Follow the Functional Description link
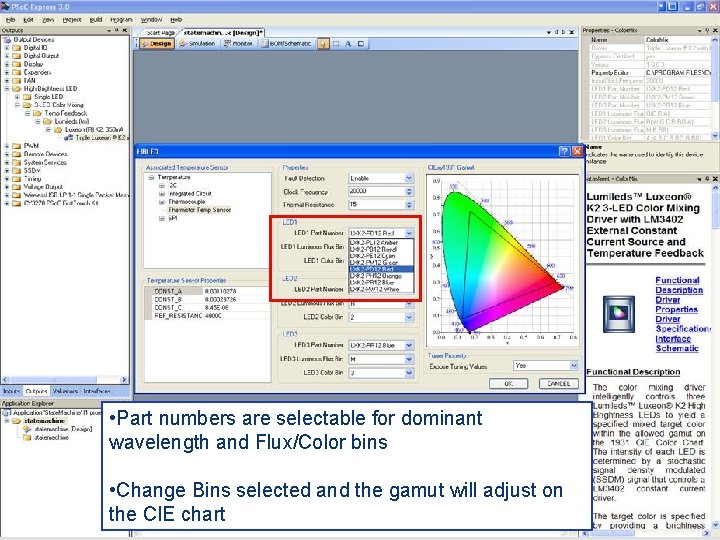 pos(679,285)
